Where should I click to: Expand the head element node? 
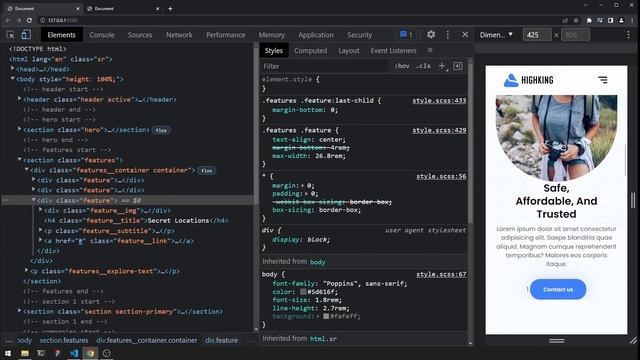click(x=12, y=69)
